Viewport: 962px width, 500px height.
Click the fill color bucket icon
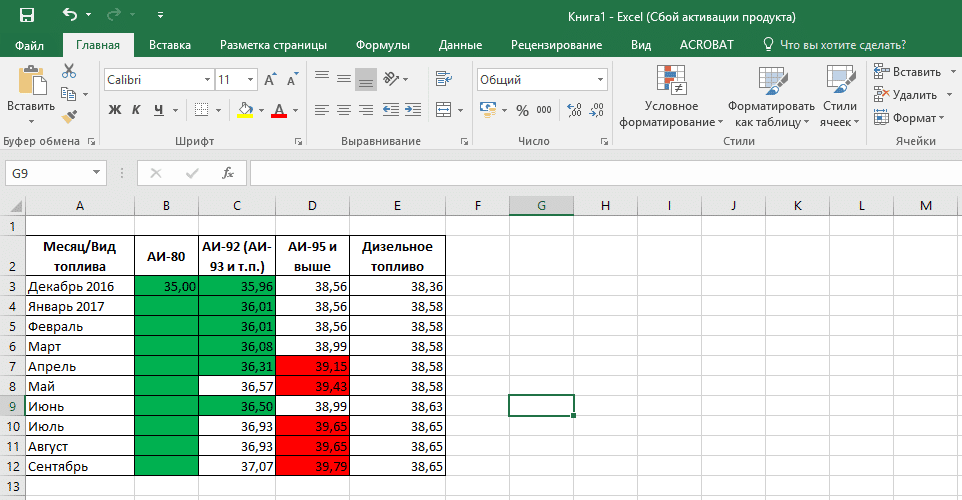(x=245, y=110)
